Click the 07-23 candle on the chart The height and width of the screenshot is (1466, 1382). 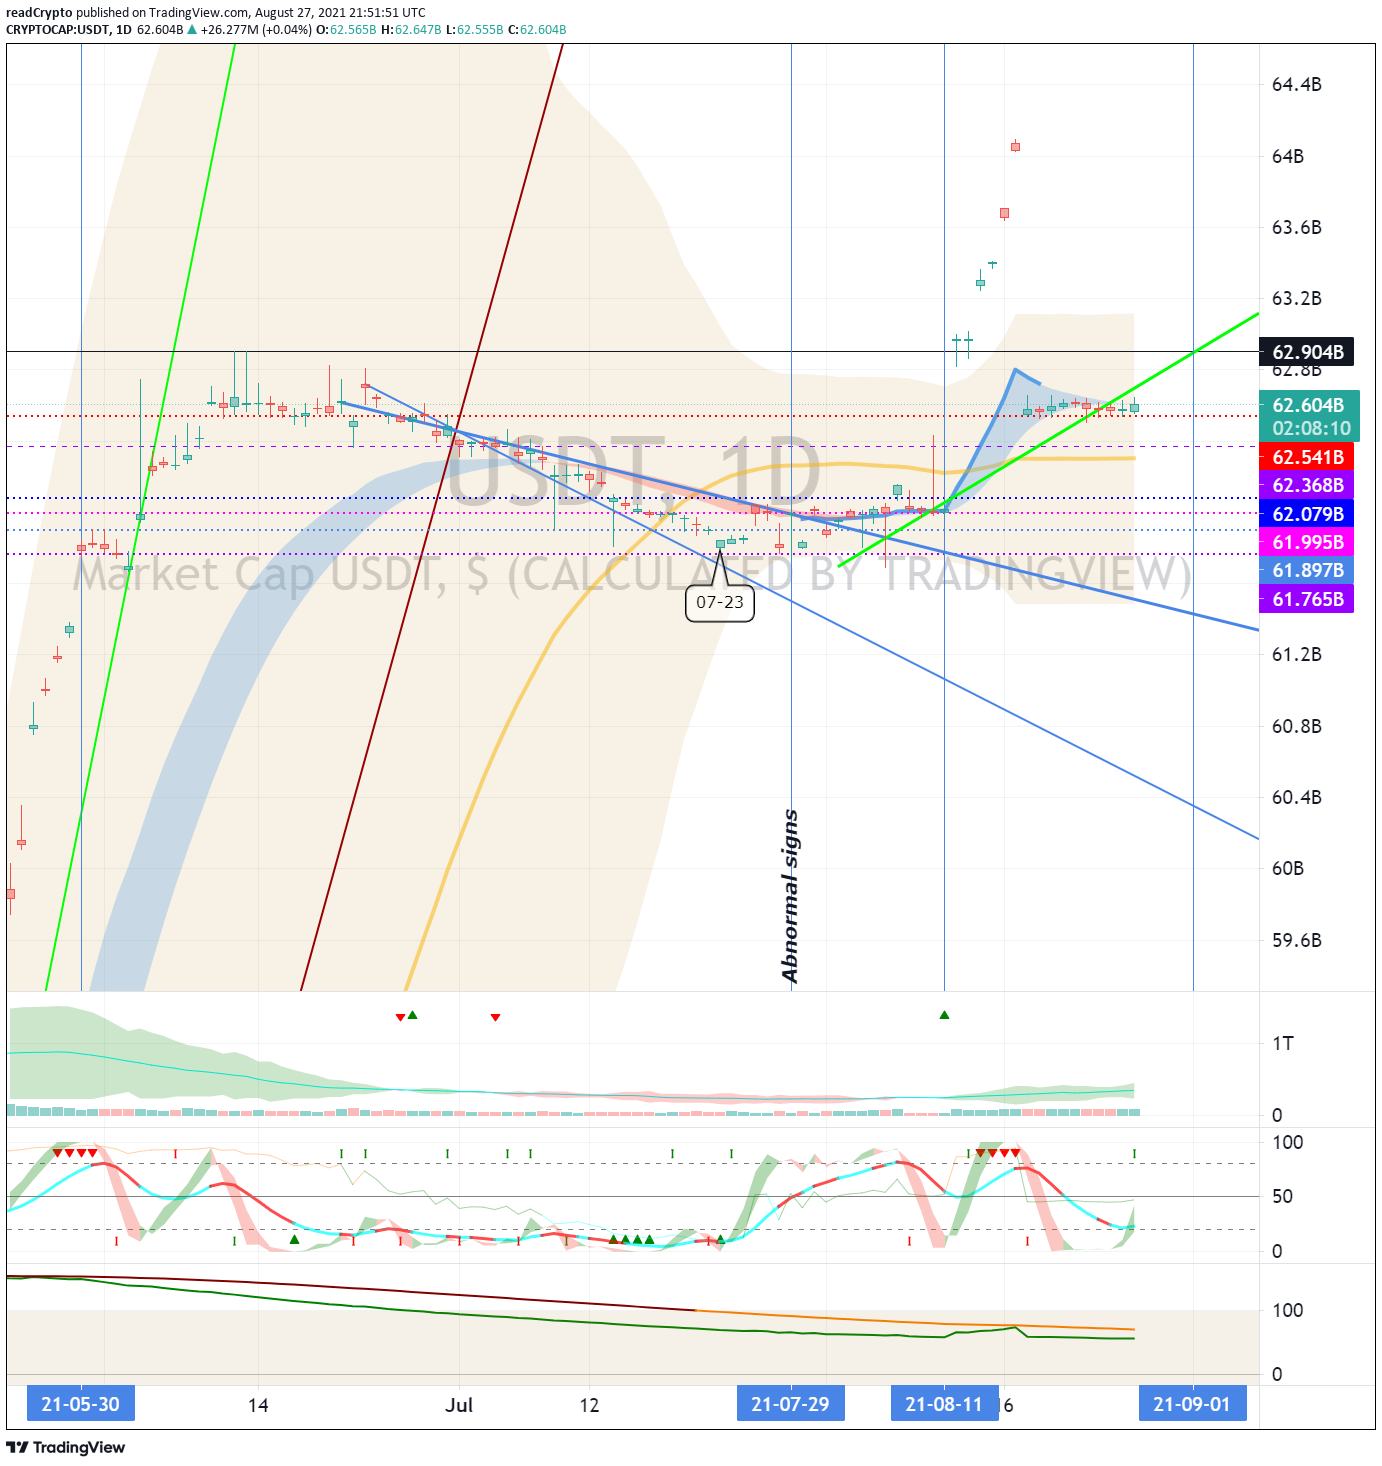point(720,543)
